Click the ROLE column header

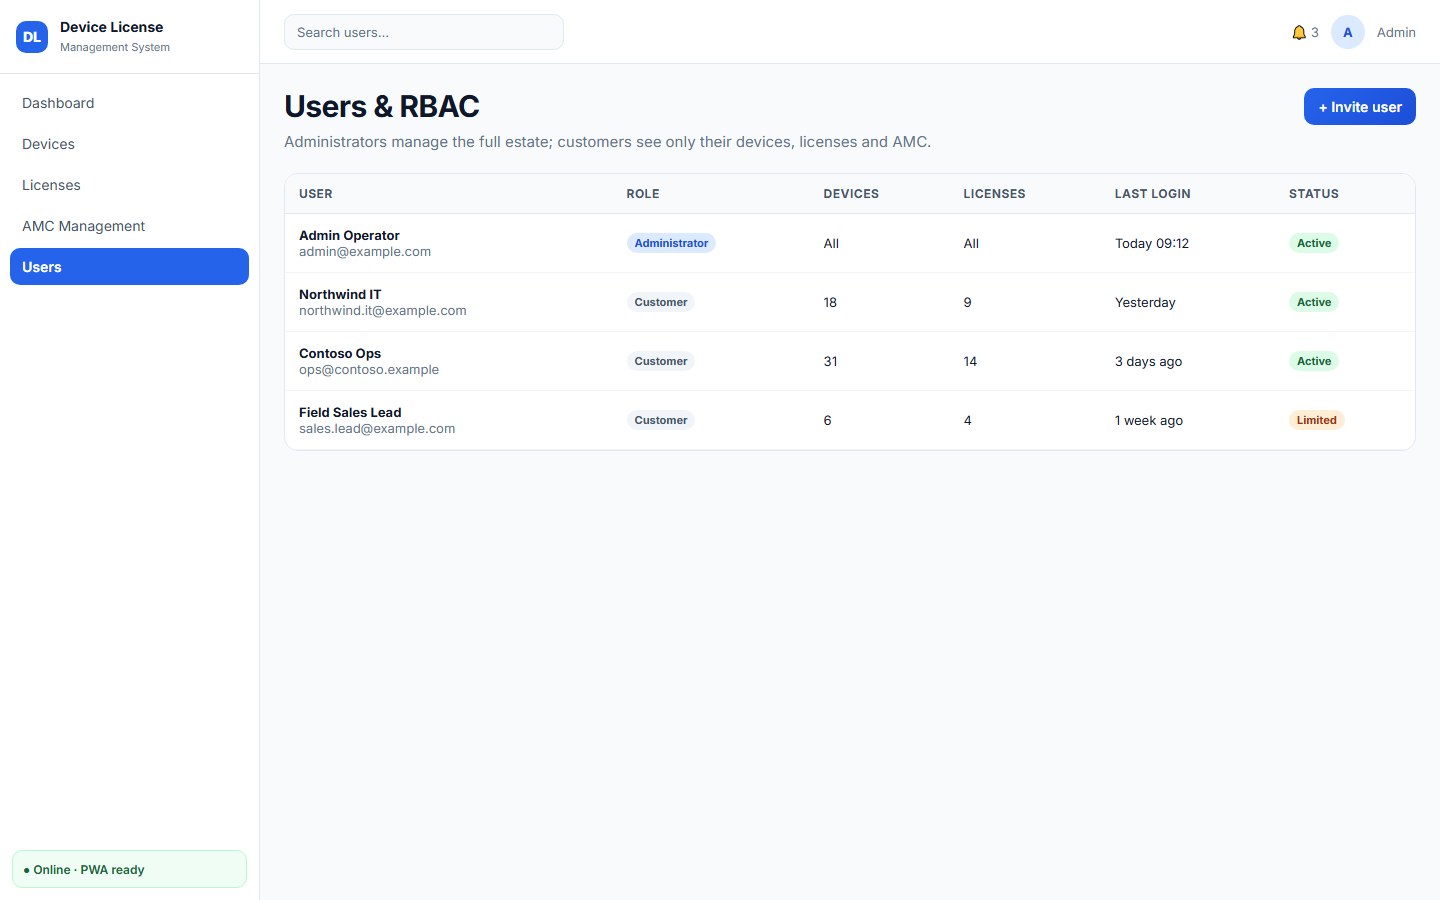[643, 194]
